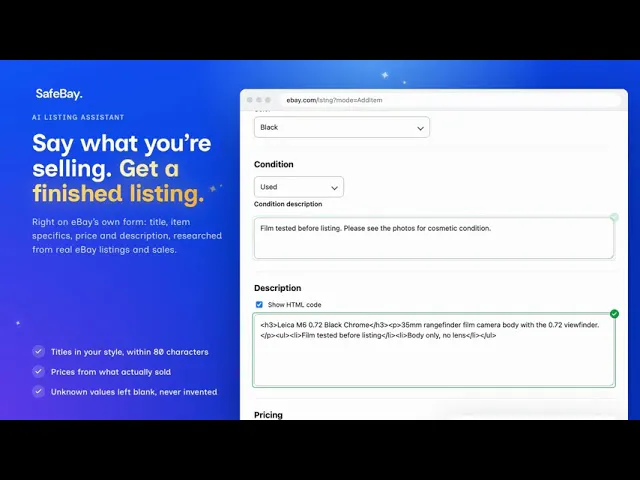
Task: Open the Black color dropdown
Action: 342,127
